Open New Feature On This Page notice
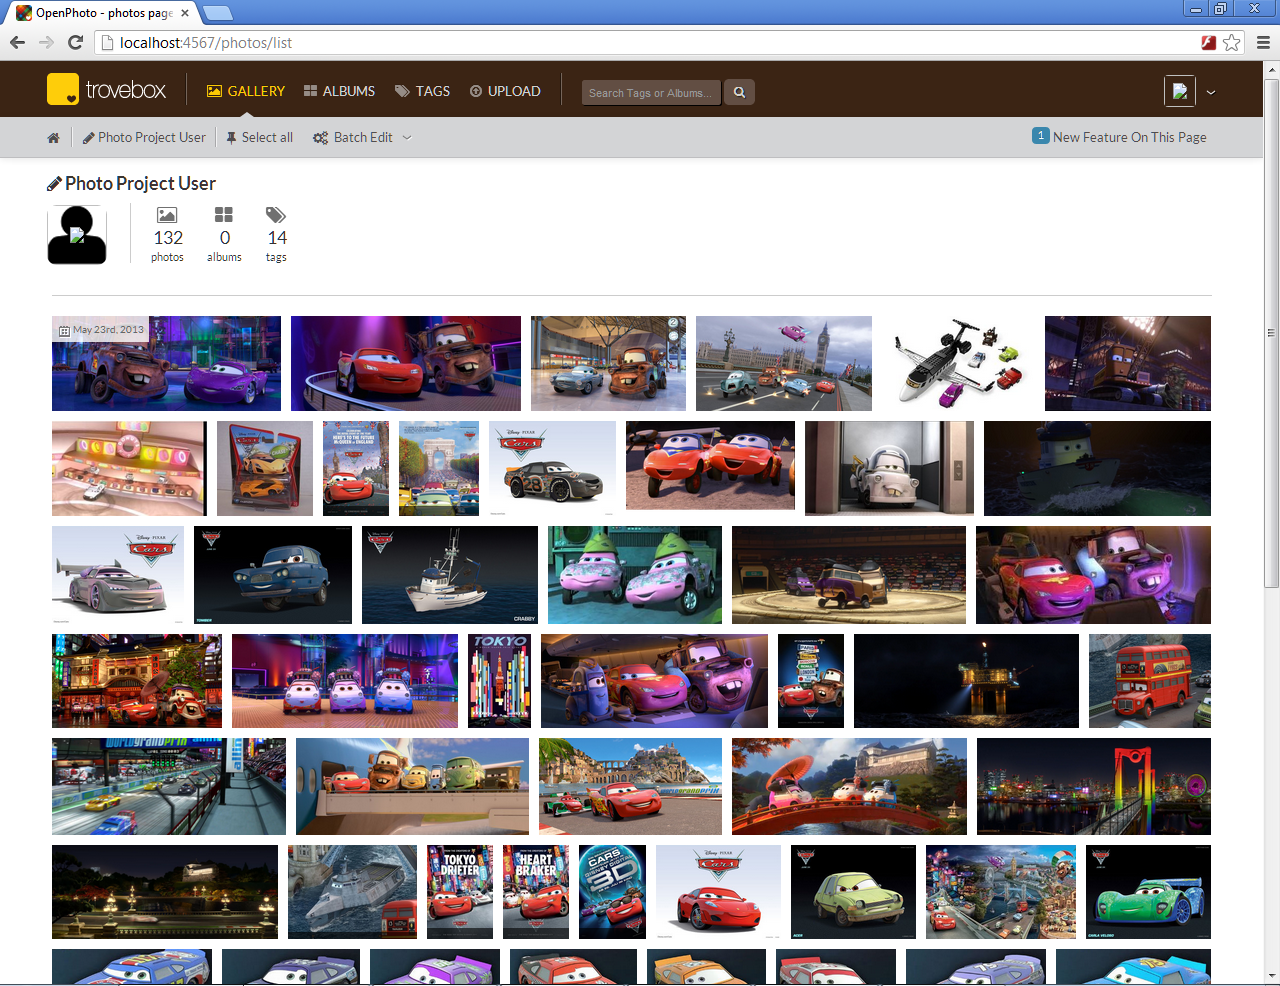This screenshot has height=986, width=1280. click(x=1119, y=137)
